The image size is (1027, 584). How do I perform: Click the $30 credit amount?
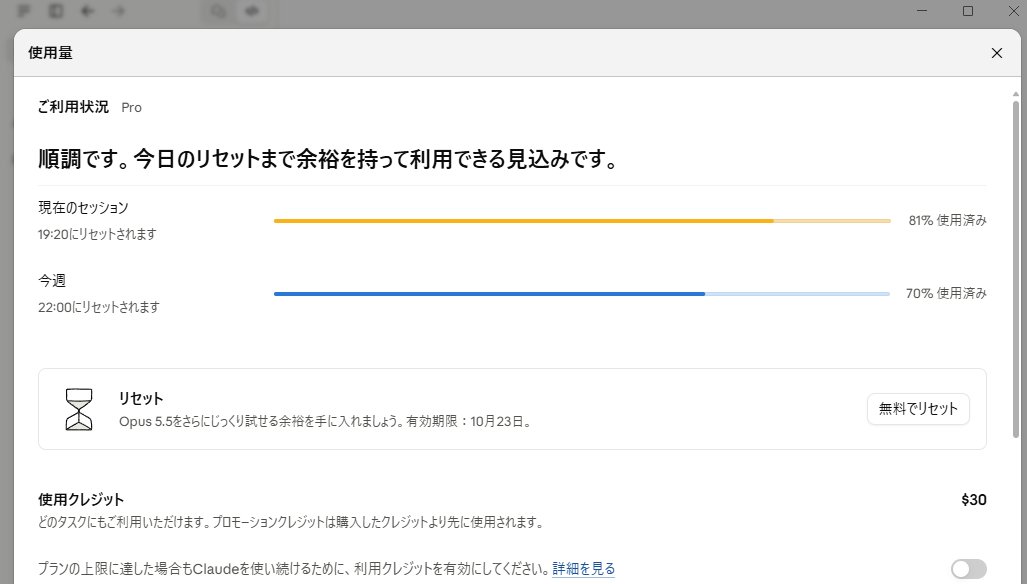point(974,500)
